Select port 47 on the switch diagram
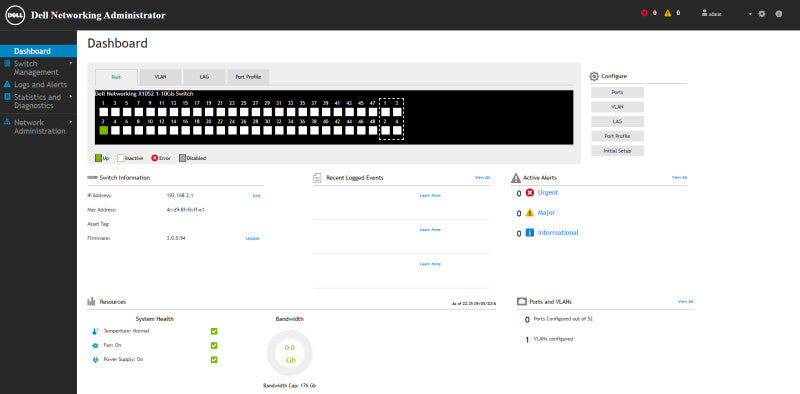The height and width of the screenshot is (394, 800). coord(372,112)
